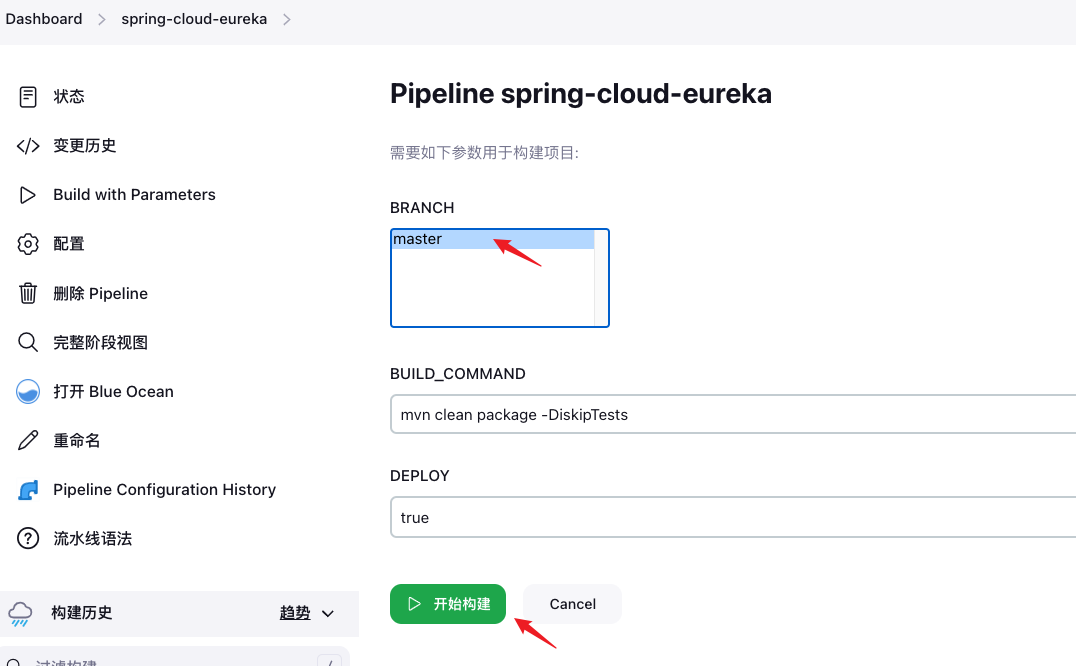Select 重命名 in the sidebar
1076x666 pixels.
coord(77,440)
